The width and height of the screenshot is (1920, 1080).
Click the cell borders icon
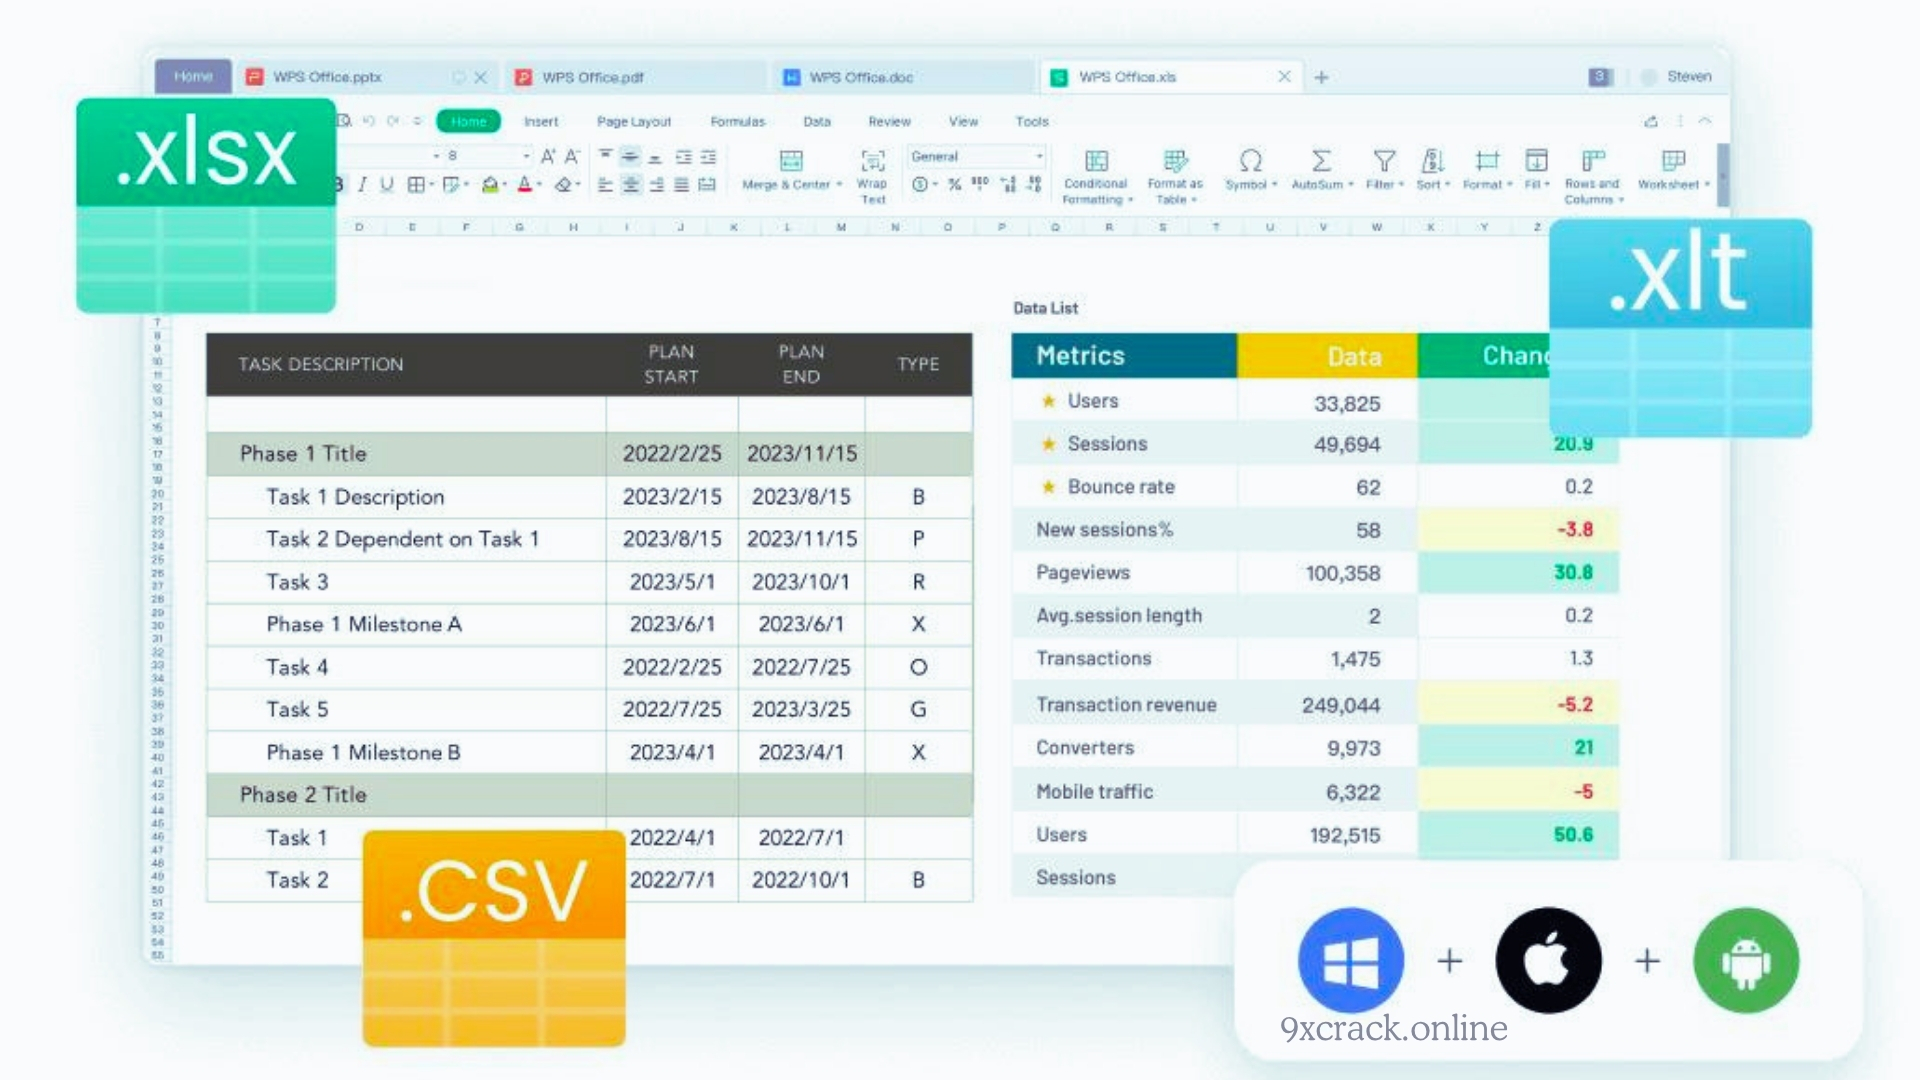(x=416, y=184)
